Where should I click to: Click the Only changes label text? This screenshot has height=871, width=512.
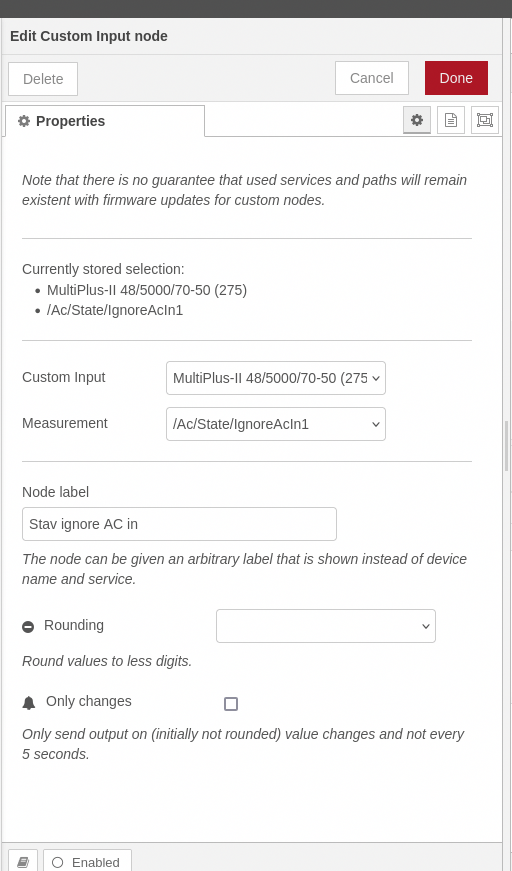(x=89, y=701)
